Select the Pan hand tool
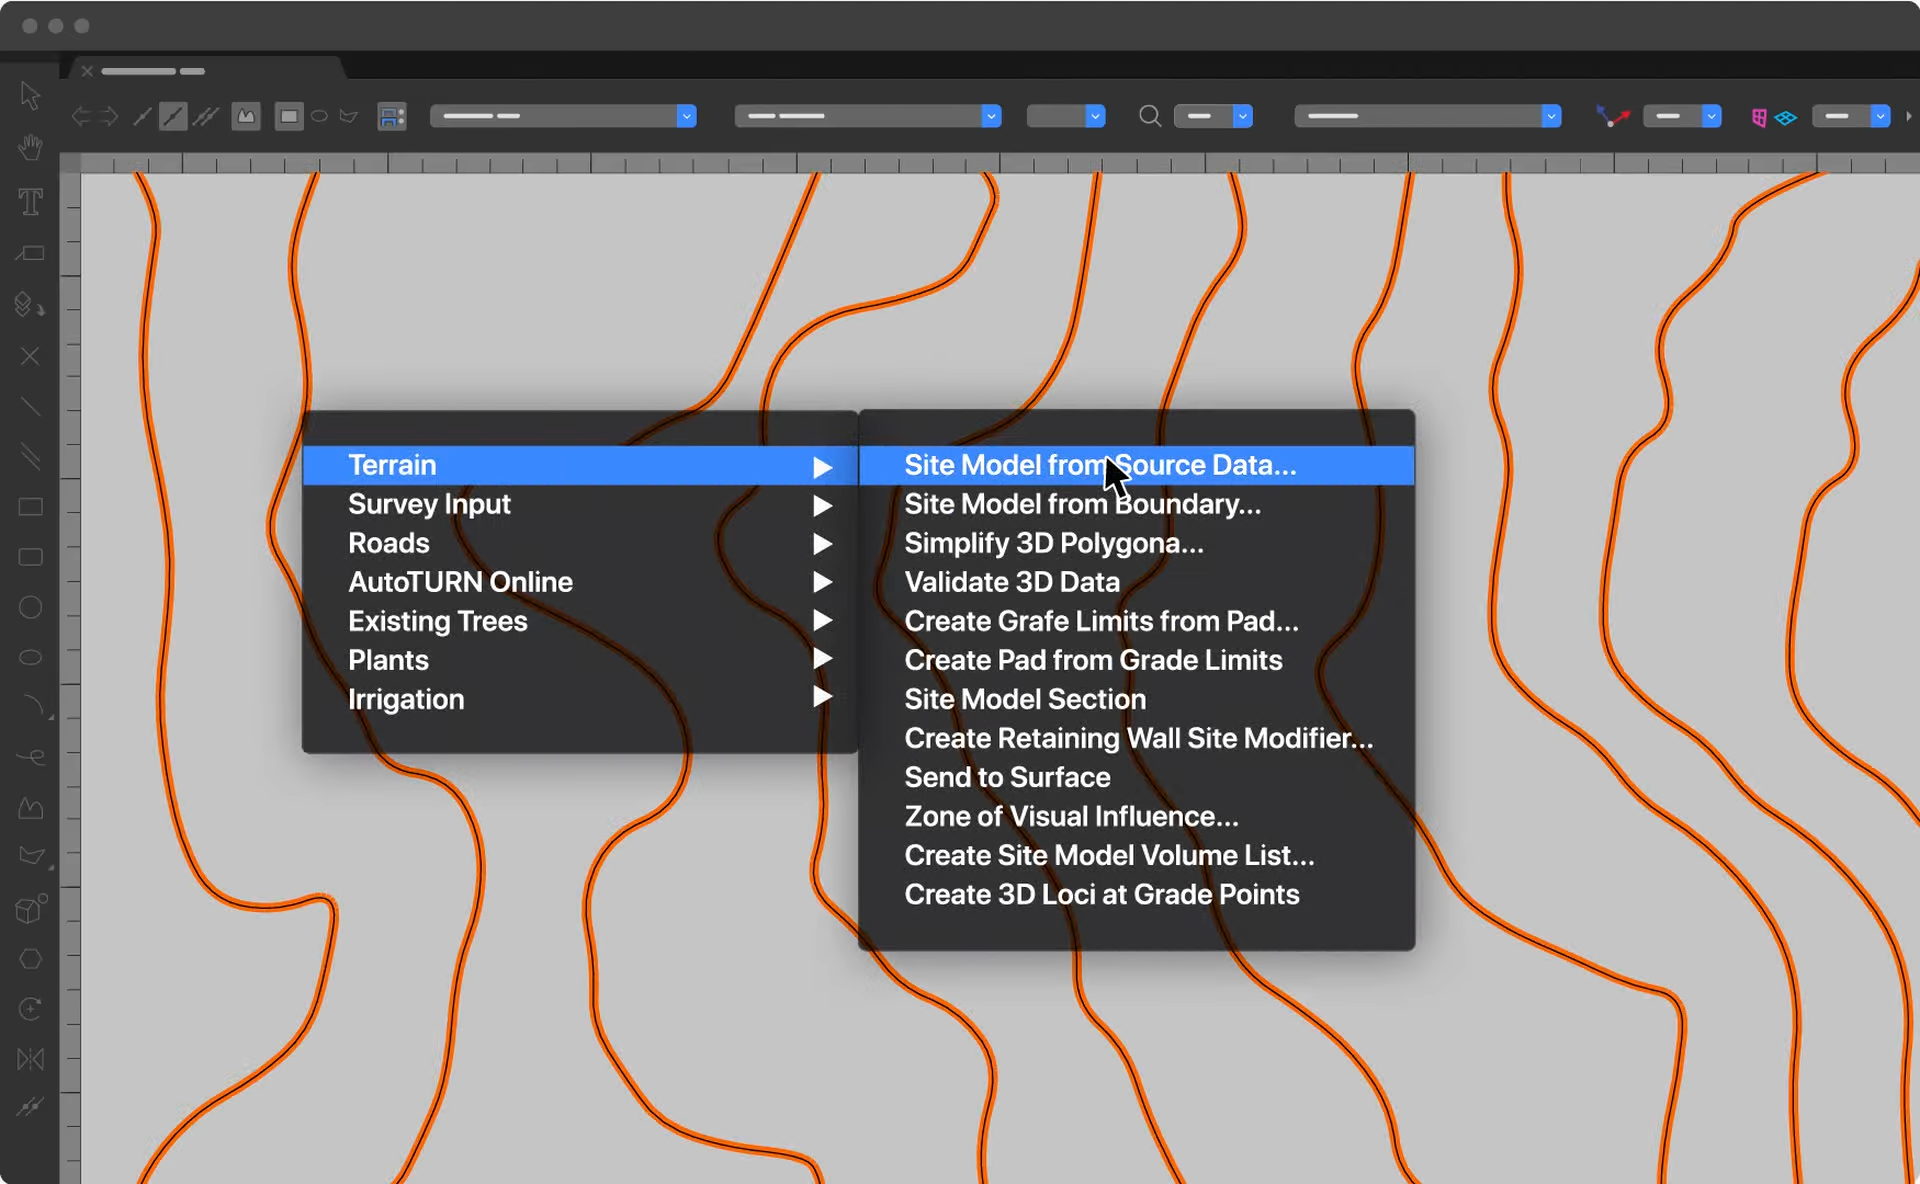The width and height of the screenshot is (1920, 1184). pyautogui.click(x=30, y=147)
